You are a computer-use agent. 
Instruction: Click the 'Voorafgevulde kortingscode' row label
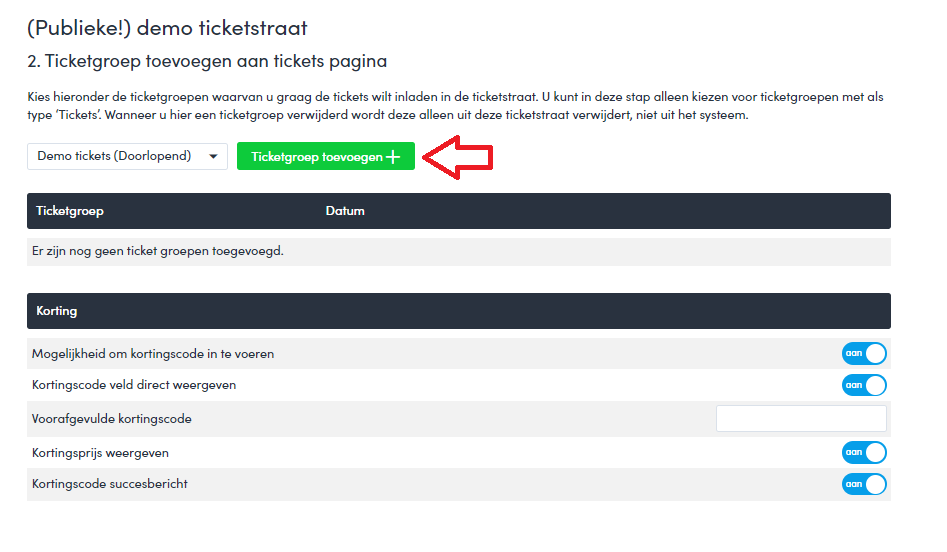point(112,419)
